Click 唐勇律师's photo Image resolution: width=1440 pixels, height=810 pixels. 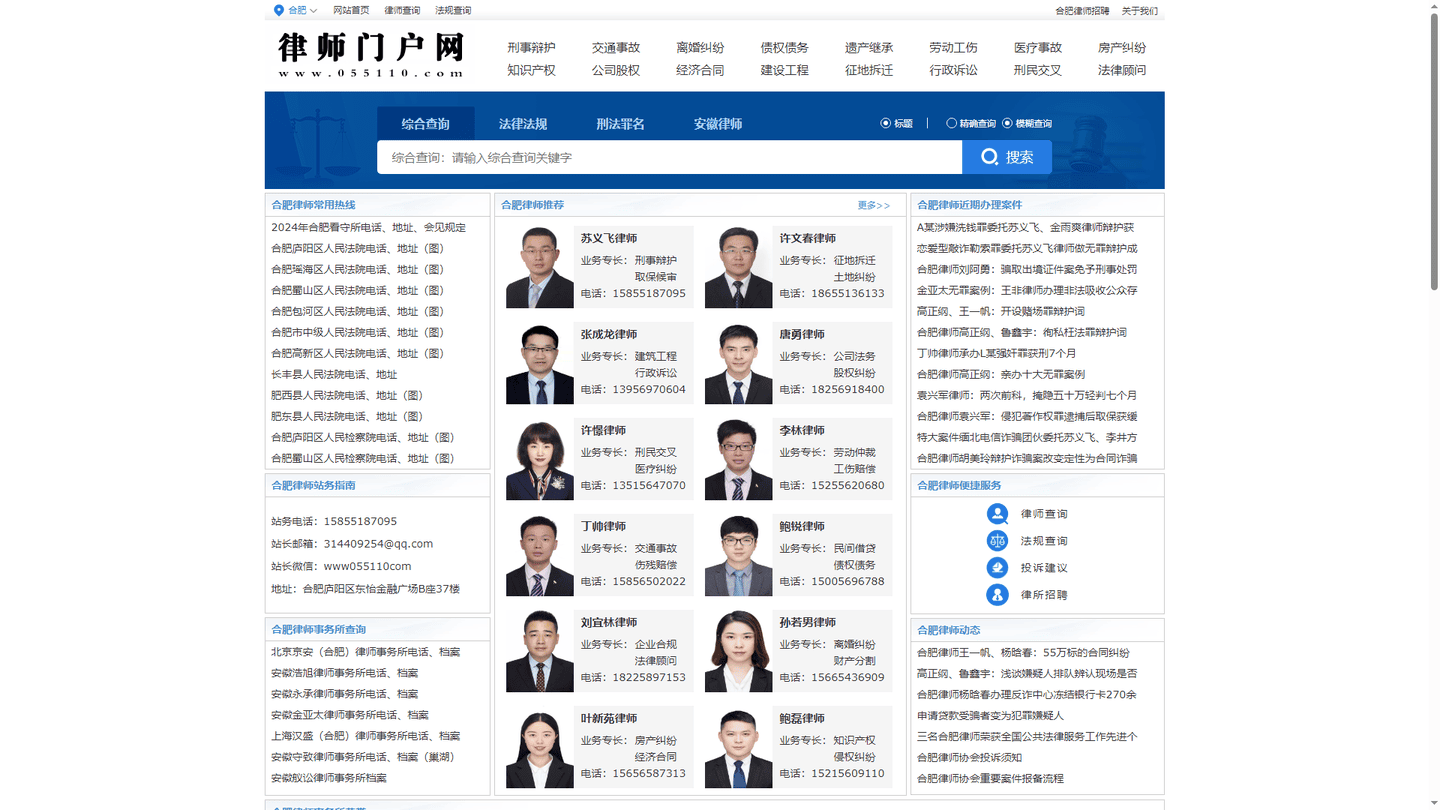[739, 363]
